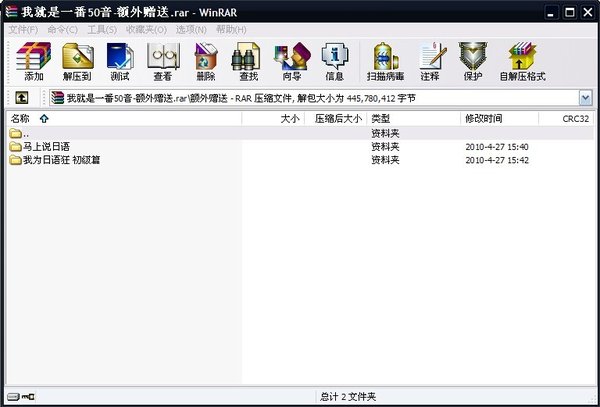
Task: Click the date 2010-4-27 15:42
Action: [497, 160]
